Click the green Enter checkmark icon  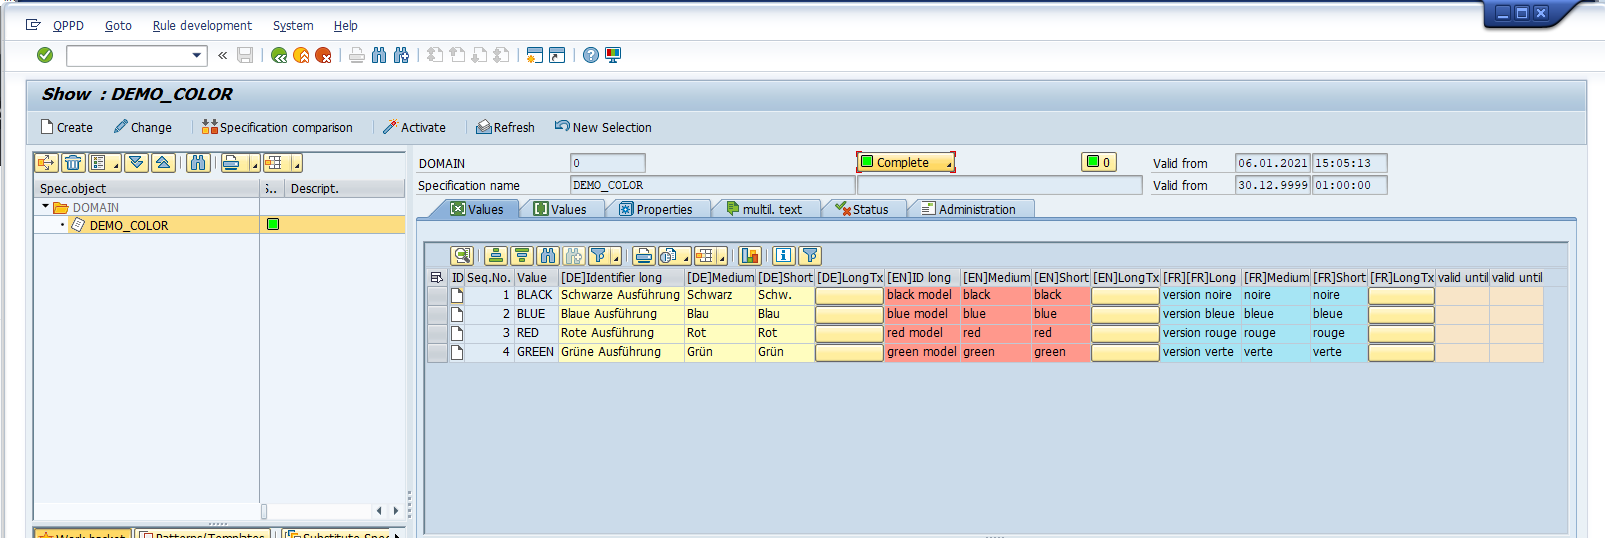pos(45,55)
